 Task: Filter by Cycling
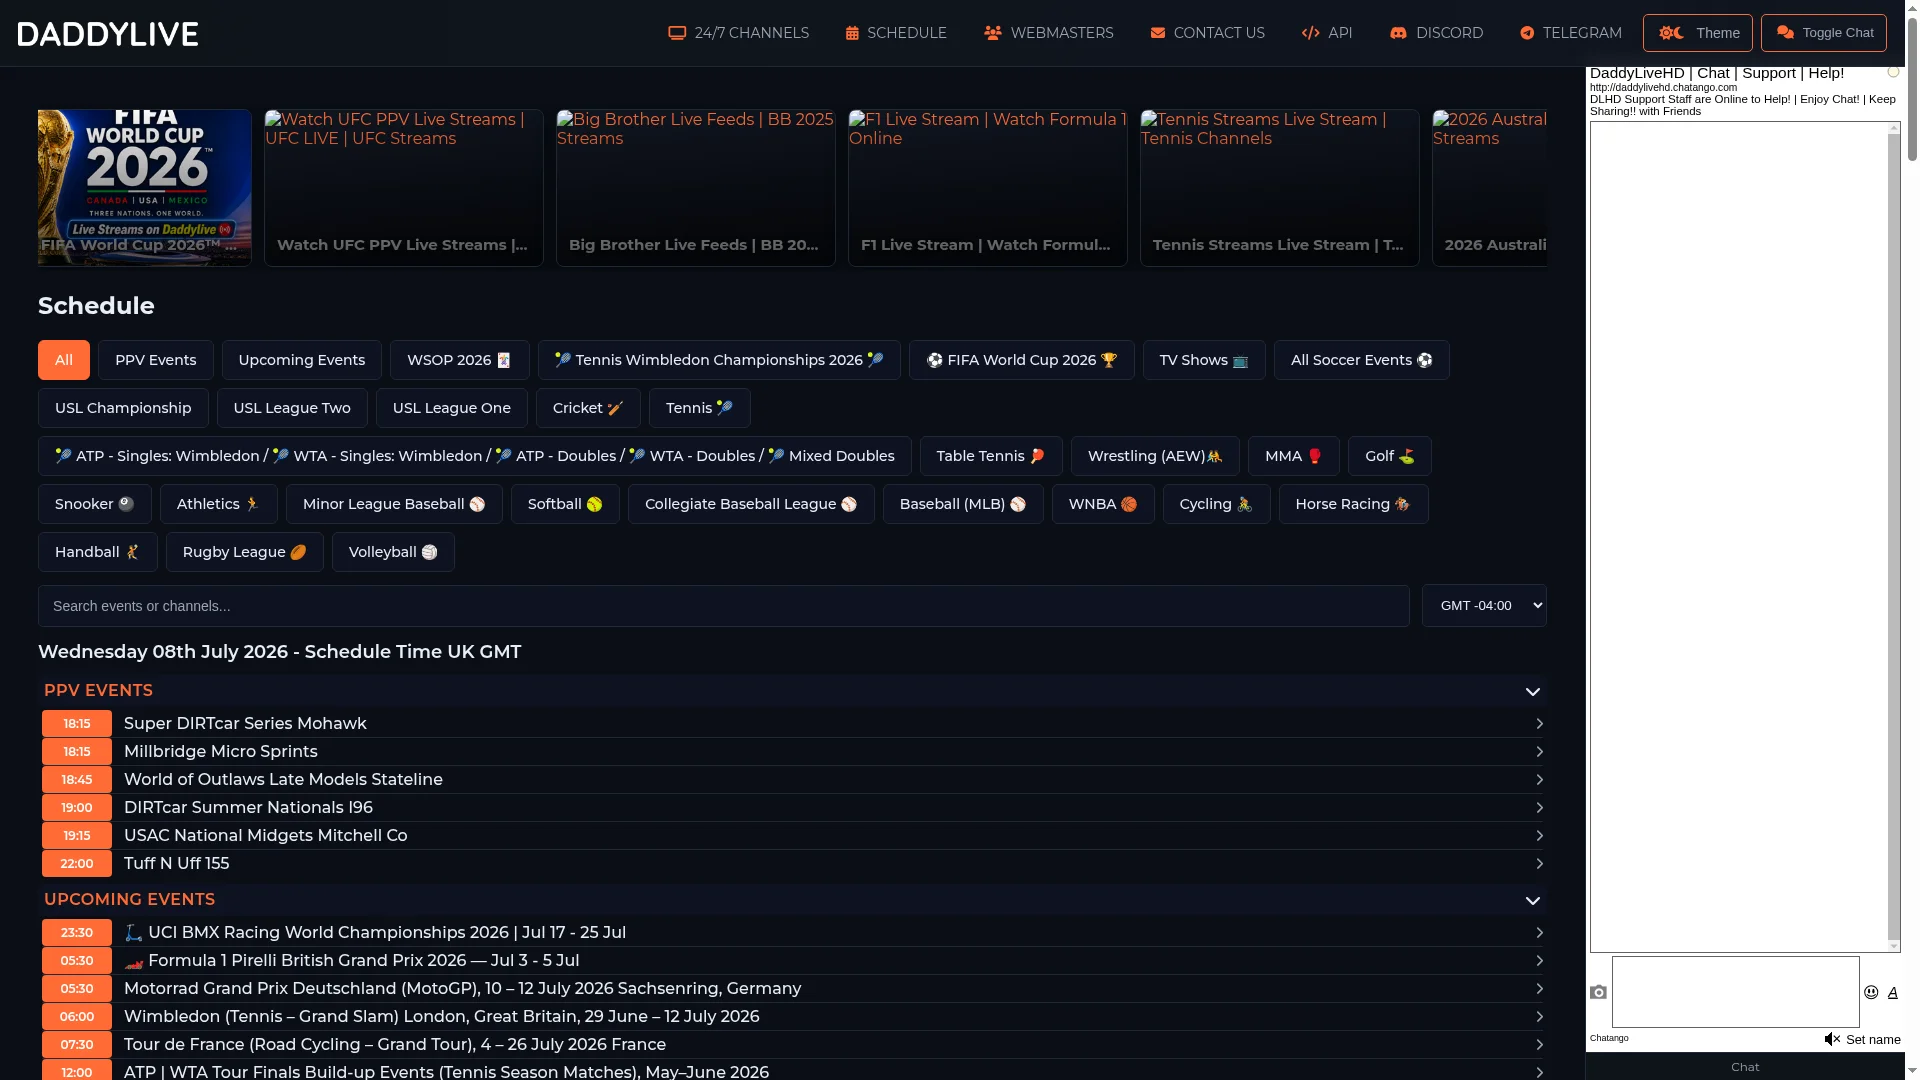pyautogui.click(x=1216, y=504)
